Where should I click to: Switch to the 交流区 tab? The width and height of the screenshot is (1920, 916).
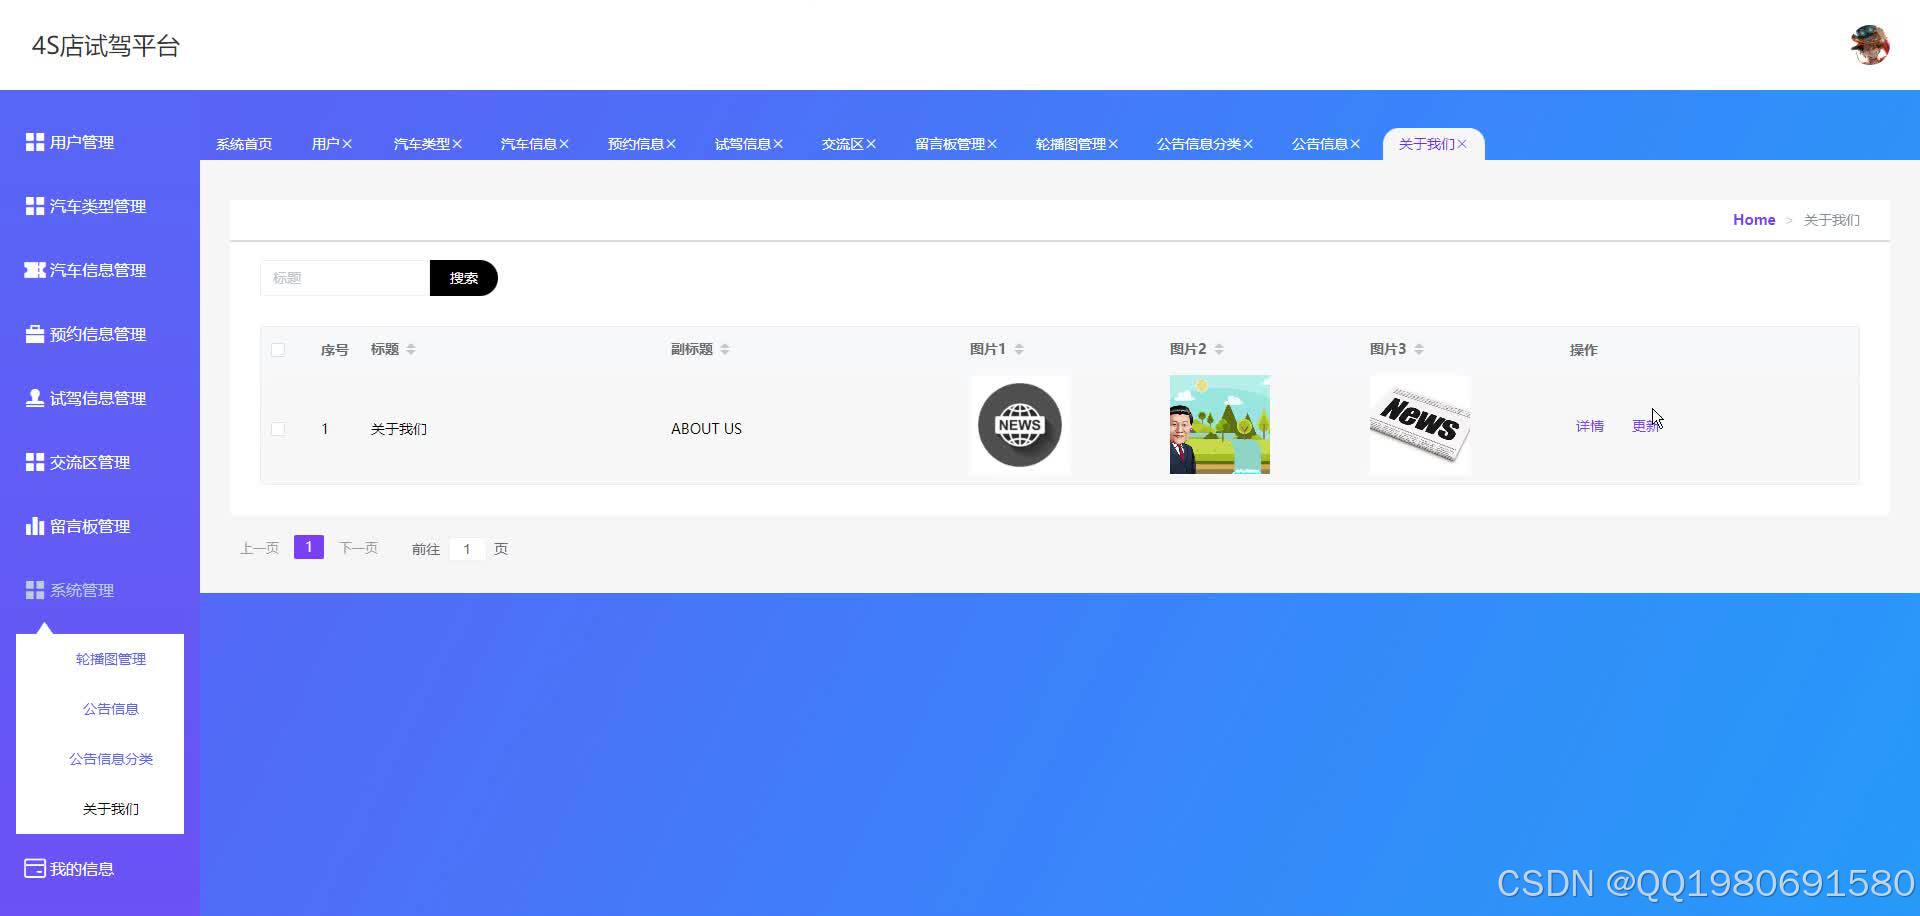coord(842,144)
